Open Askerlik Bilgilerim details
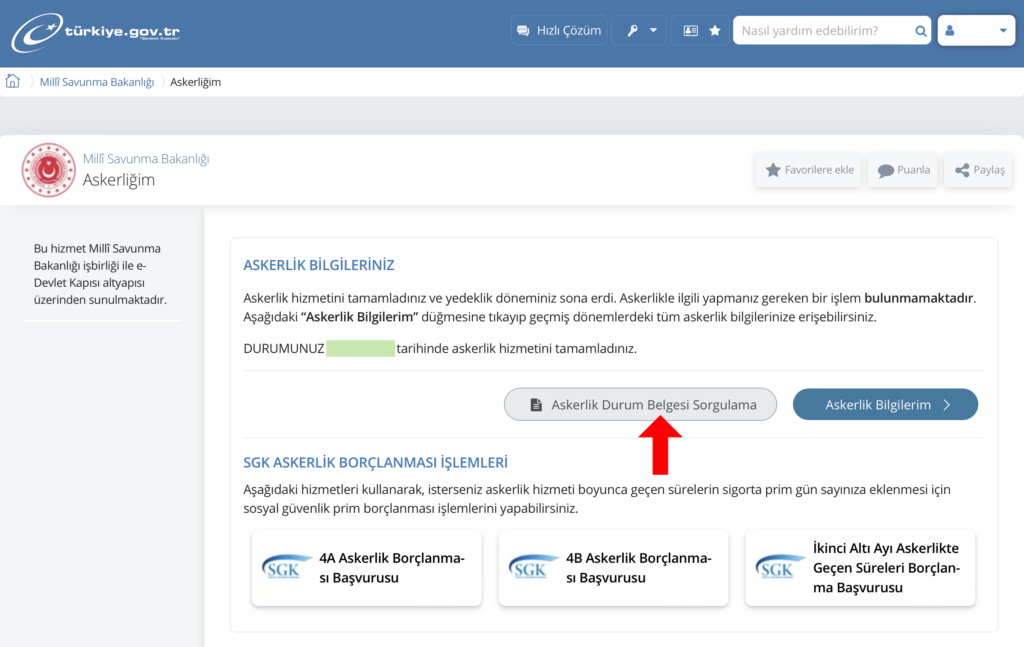The height and width of the screenshot is (647, 1024). 885,405
